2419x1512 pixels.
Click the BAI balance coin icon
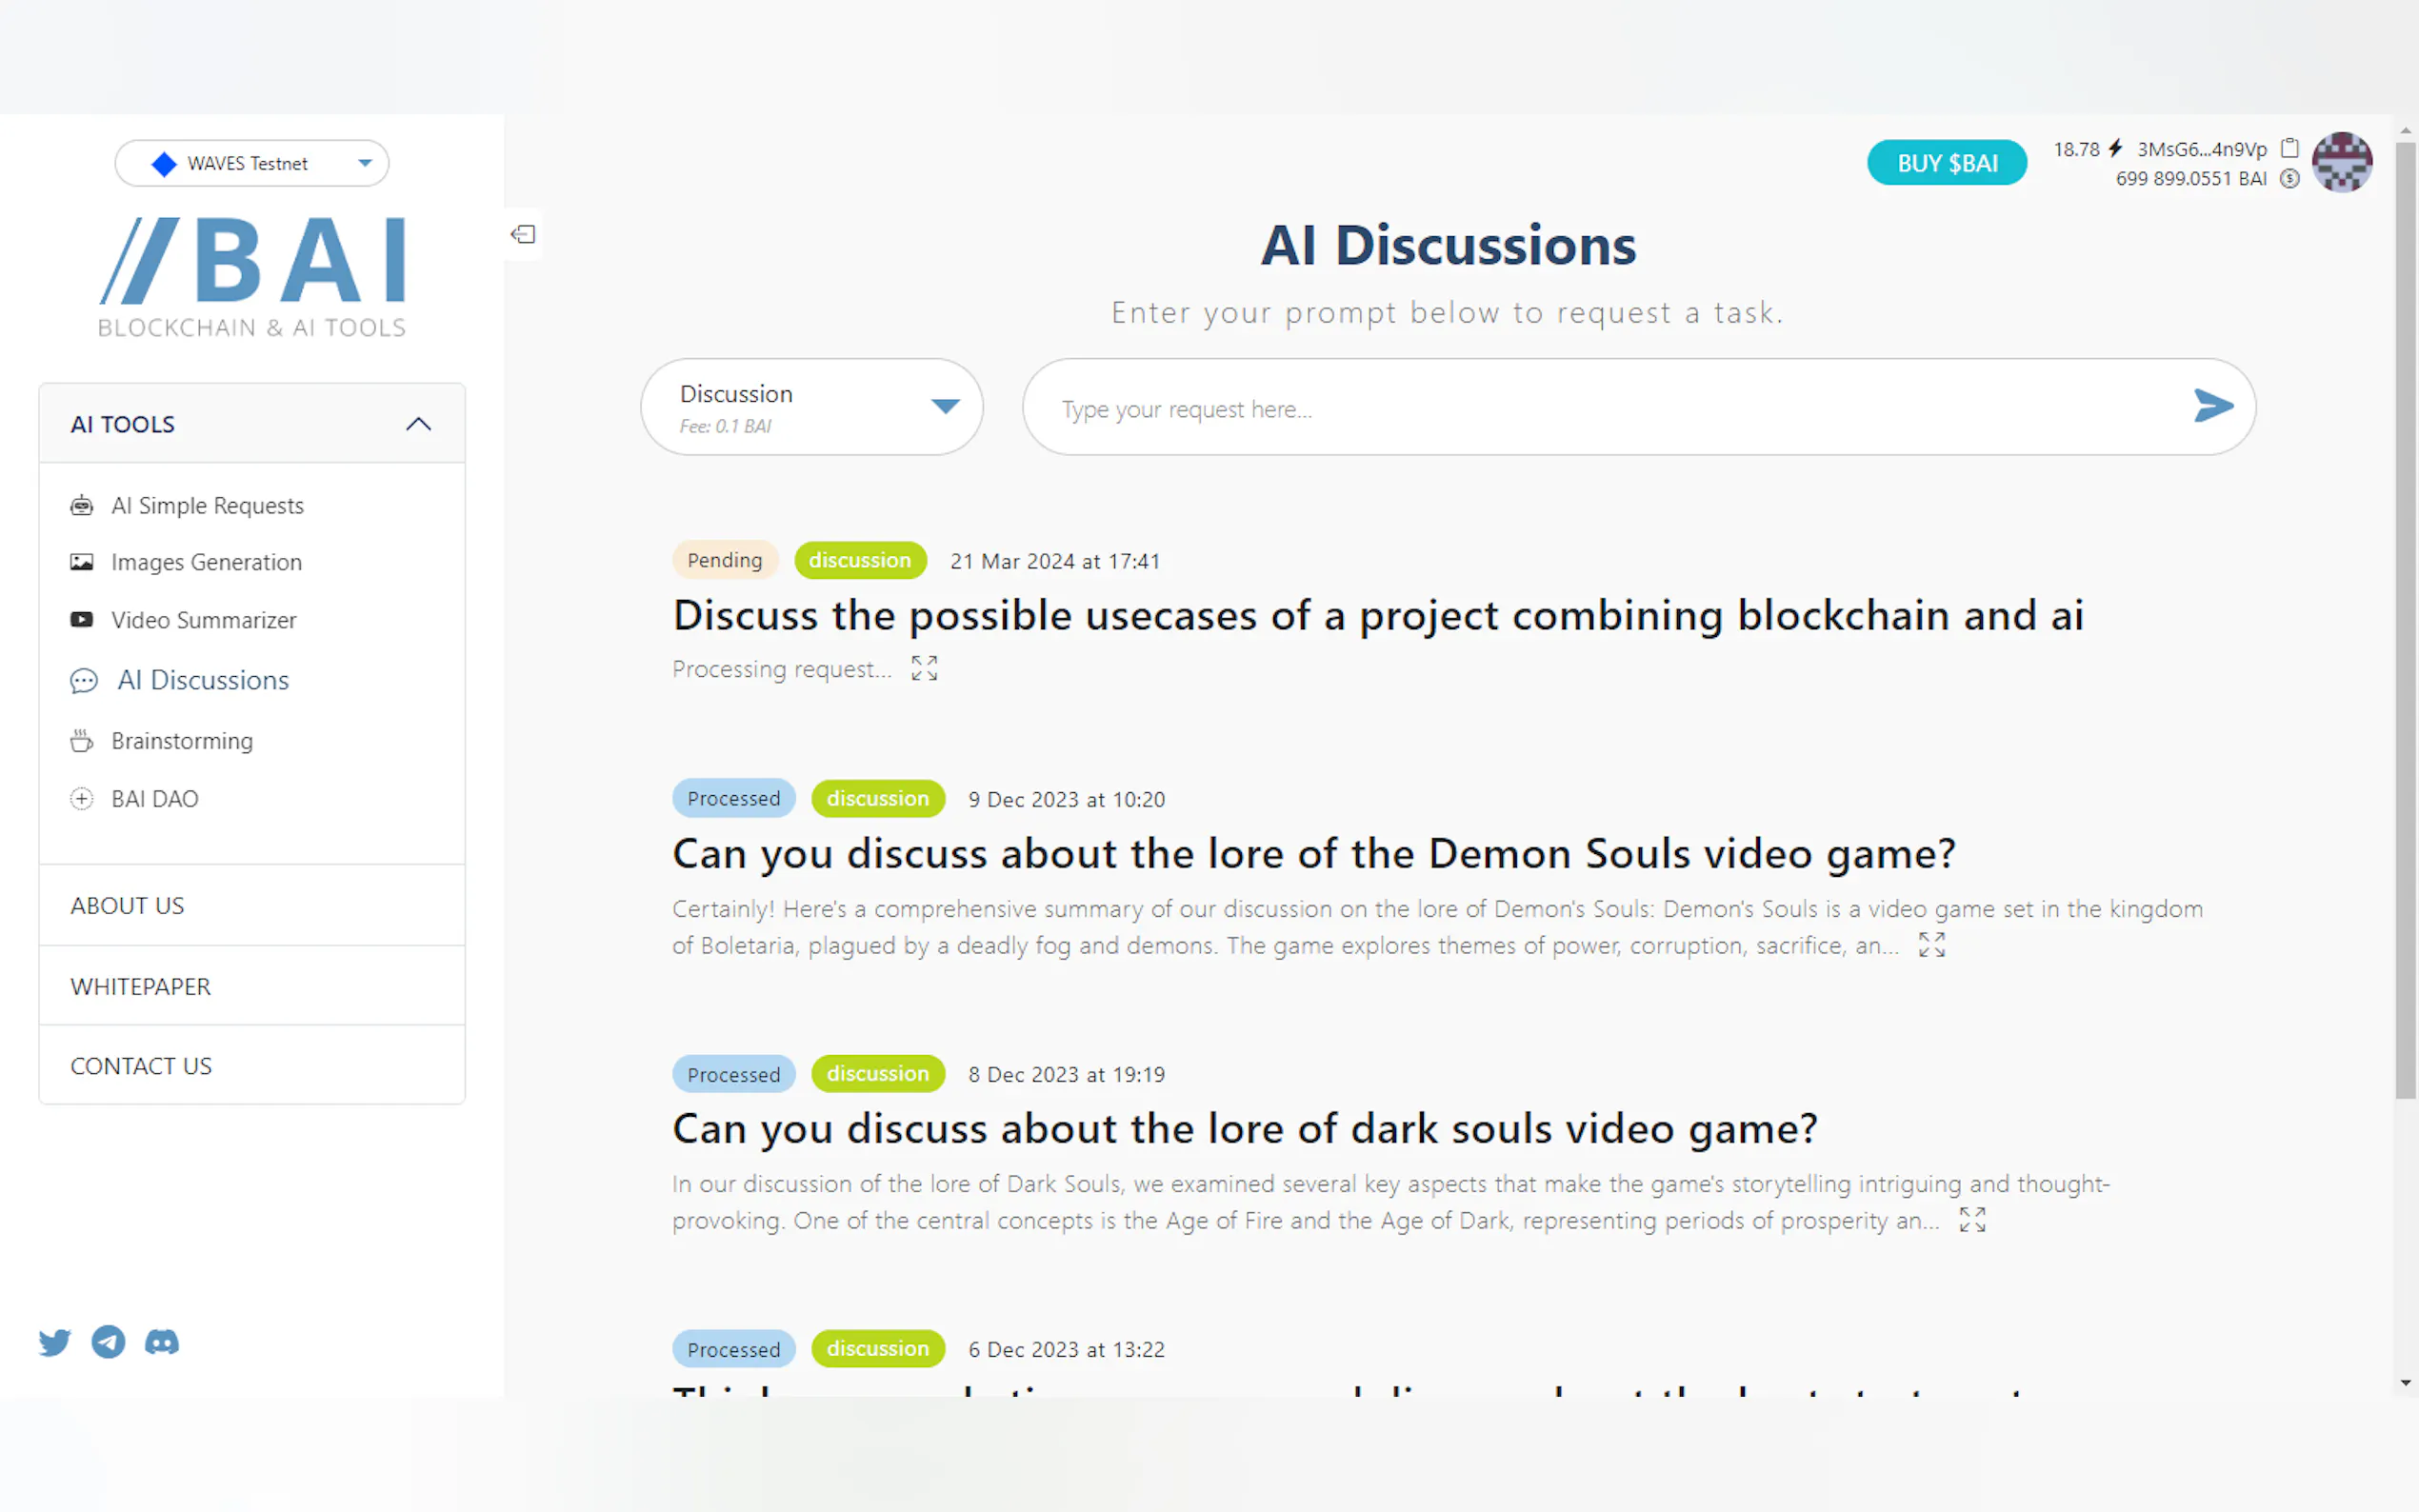point(2290,179)
